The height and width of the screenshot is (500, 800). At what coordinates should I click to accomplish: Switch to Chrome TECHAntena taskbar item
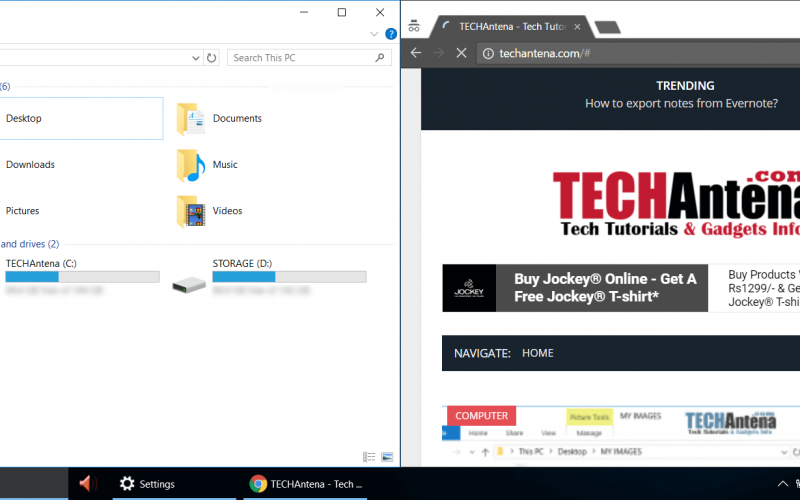click(305, 484)
